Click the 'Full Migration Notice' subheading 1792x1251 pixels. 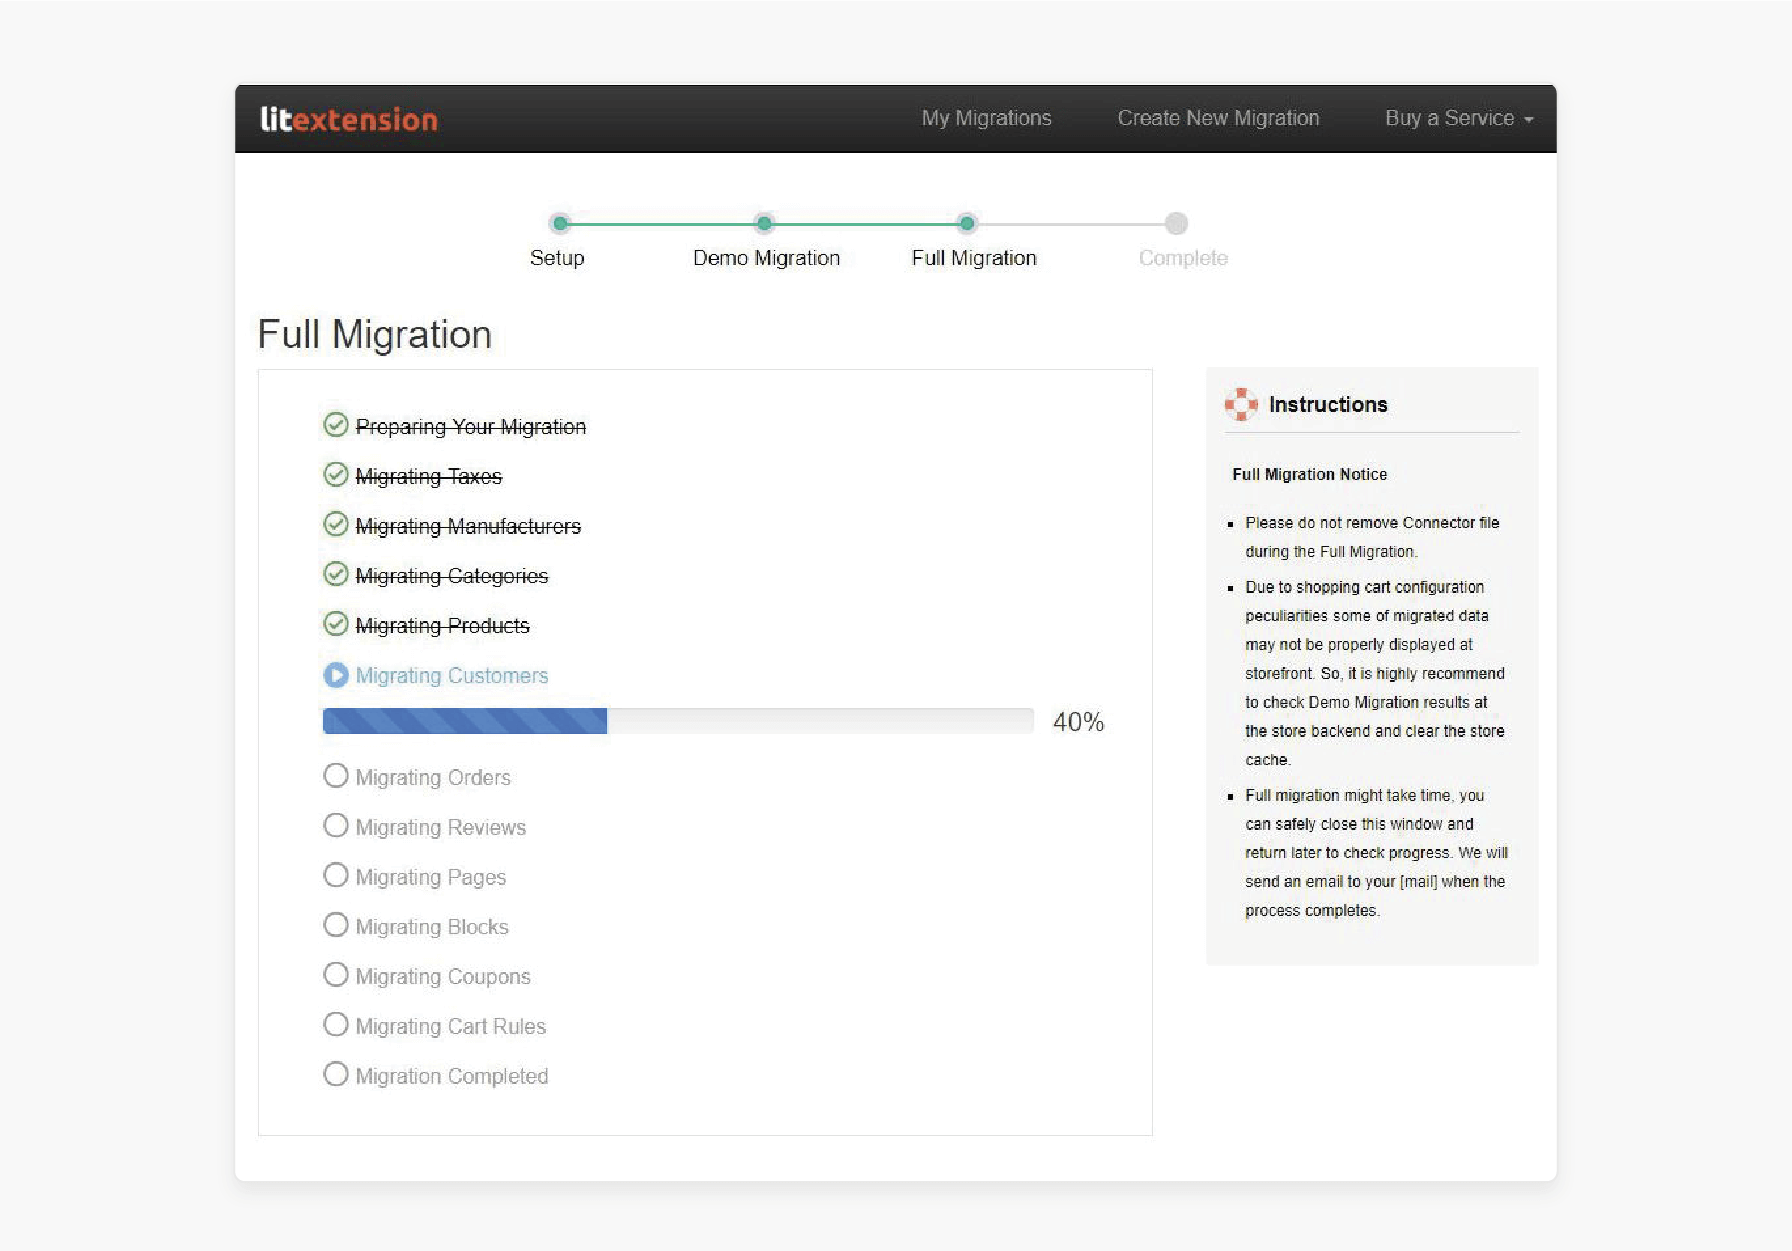(1310, 474)
